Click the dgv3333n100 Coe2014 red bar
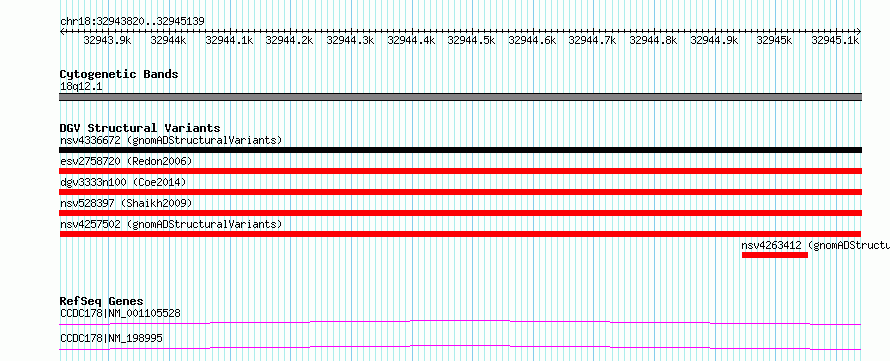Screen dimensions: 890x361 460,192
